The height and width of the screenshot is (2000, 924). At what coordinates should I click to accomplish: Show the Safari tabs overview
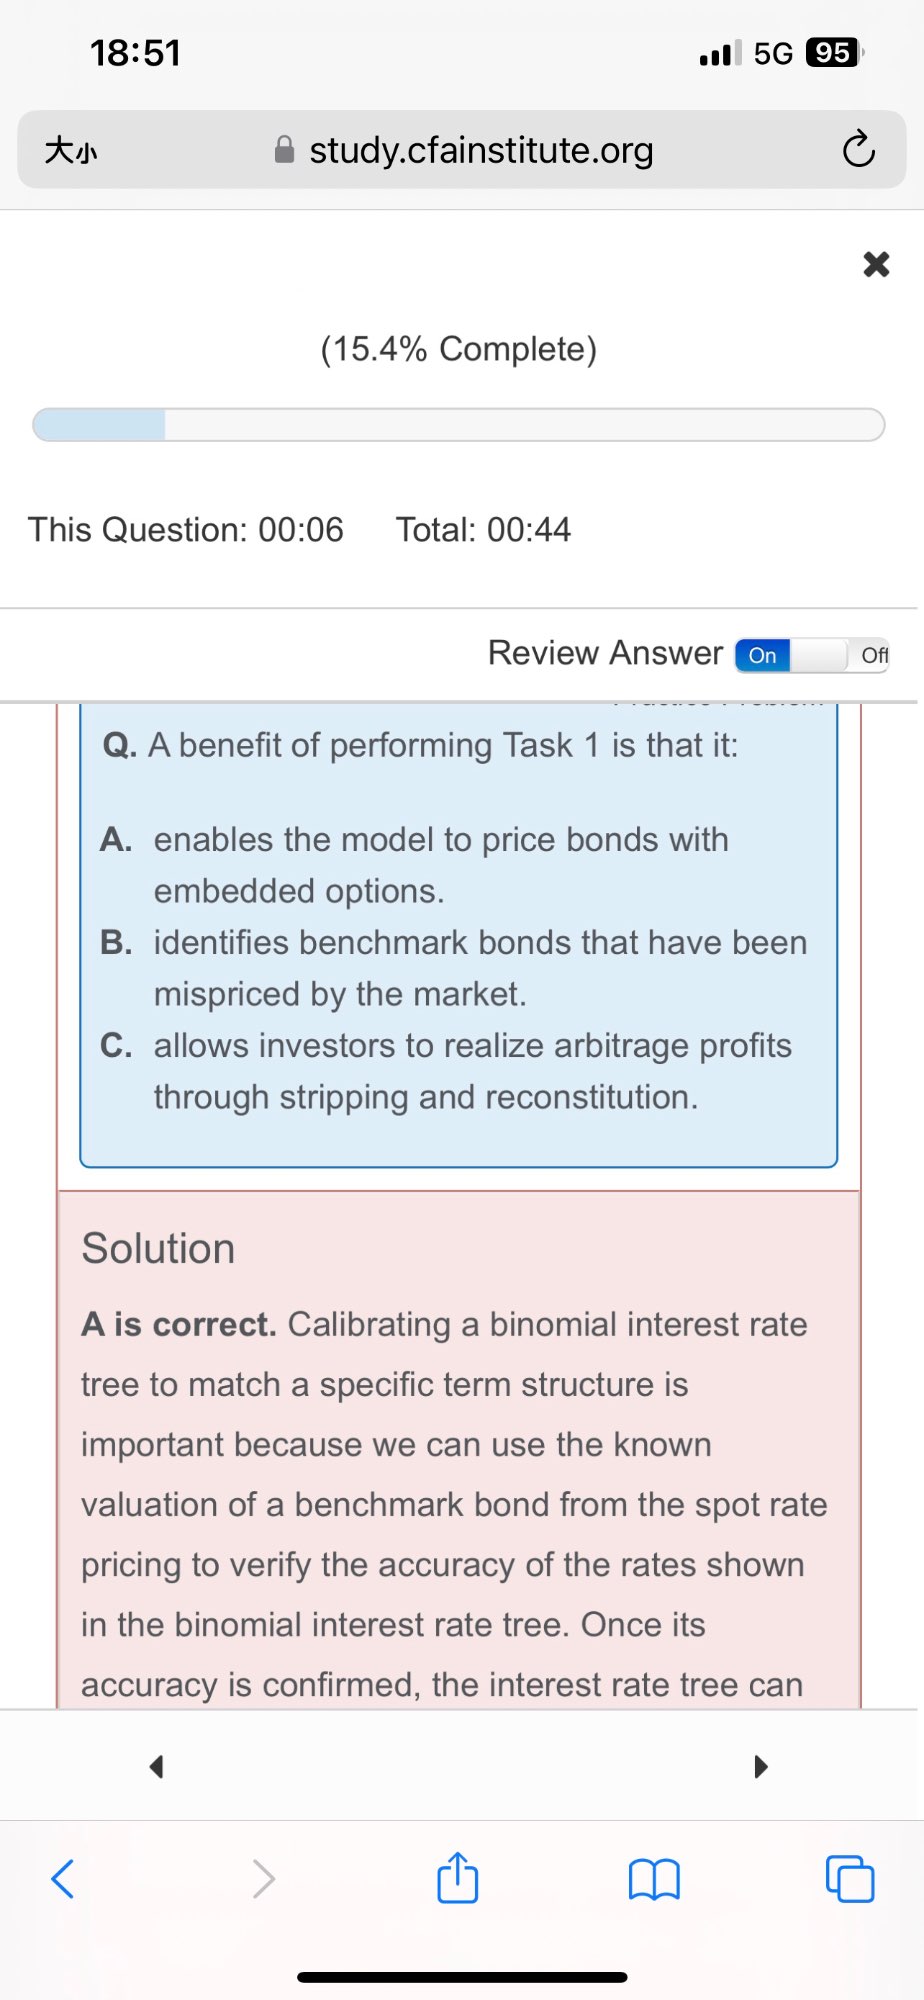click(850, 1879)
